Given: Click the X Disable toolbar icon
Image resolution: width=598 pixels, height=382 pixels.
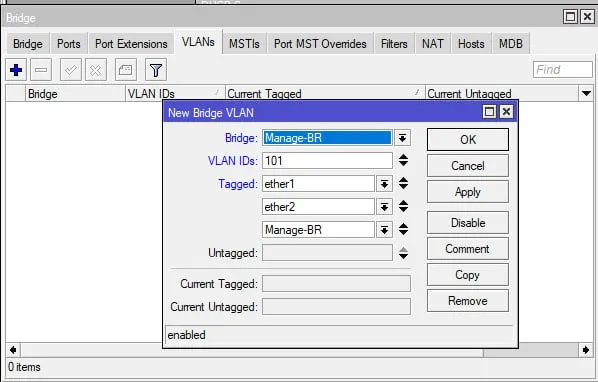Looking at the screenshot, I should pos(96,70).
